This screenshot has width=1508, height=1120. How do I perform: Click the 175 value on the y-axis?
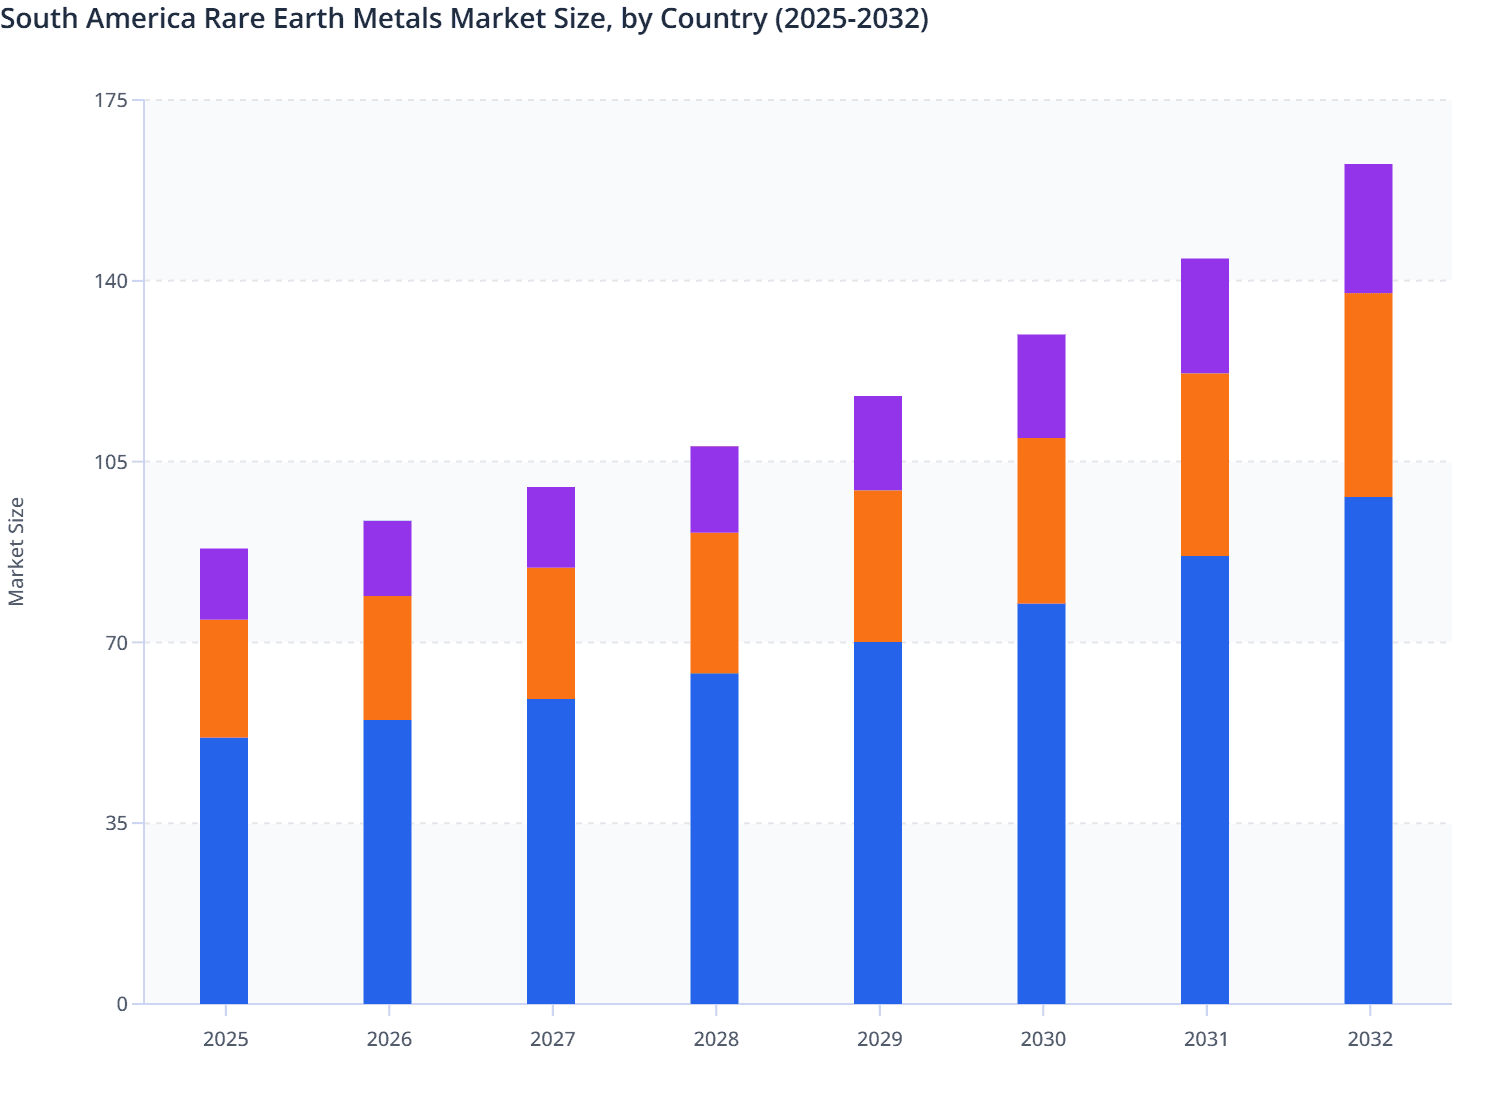pyautogui.click(x=113, y=100)
